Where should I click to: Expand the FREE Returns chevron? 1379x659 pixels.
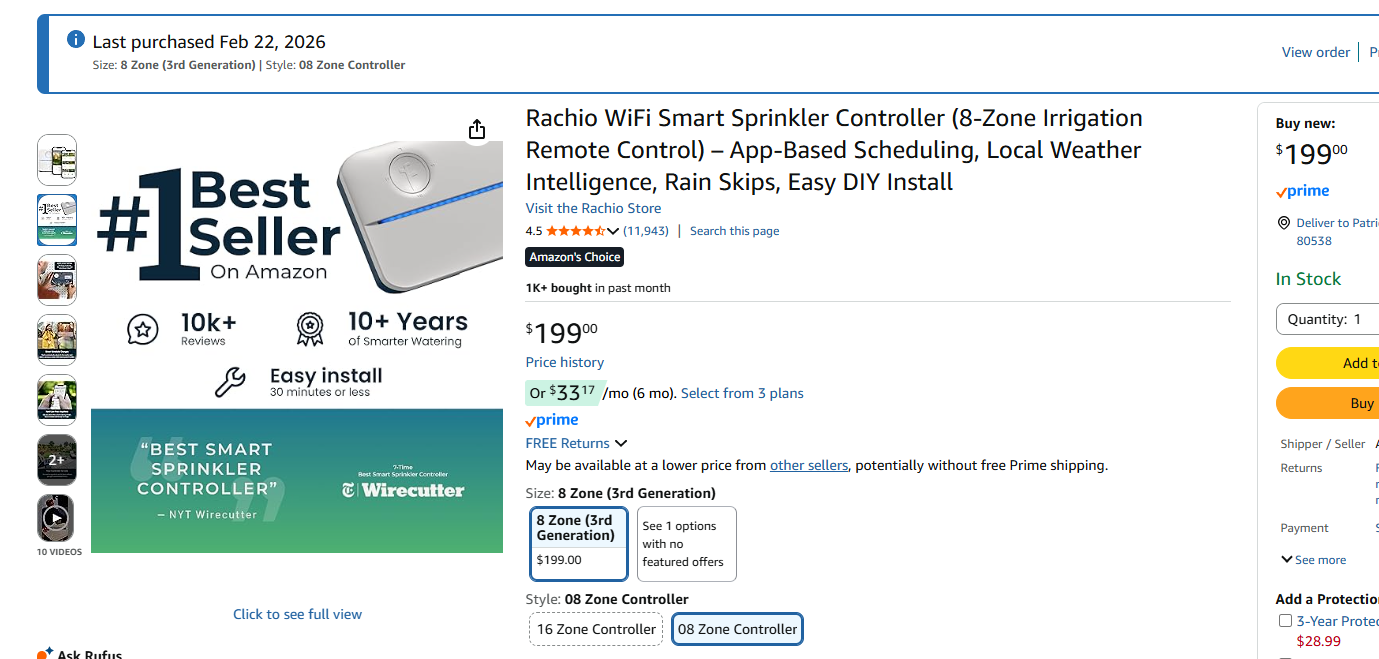[621, 443]
